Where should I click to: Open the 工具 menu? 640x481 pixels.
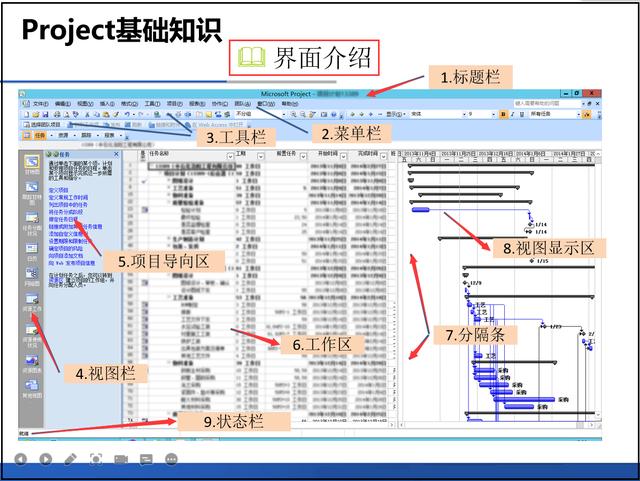152,104
